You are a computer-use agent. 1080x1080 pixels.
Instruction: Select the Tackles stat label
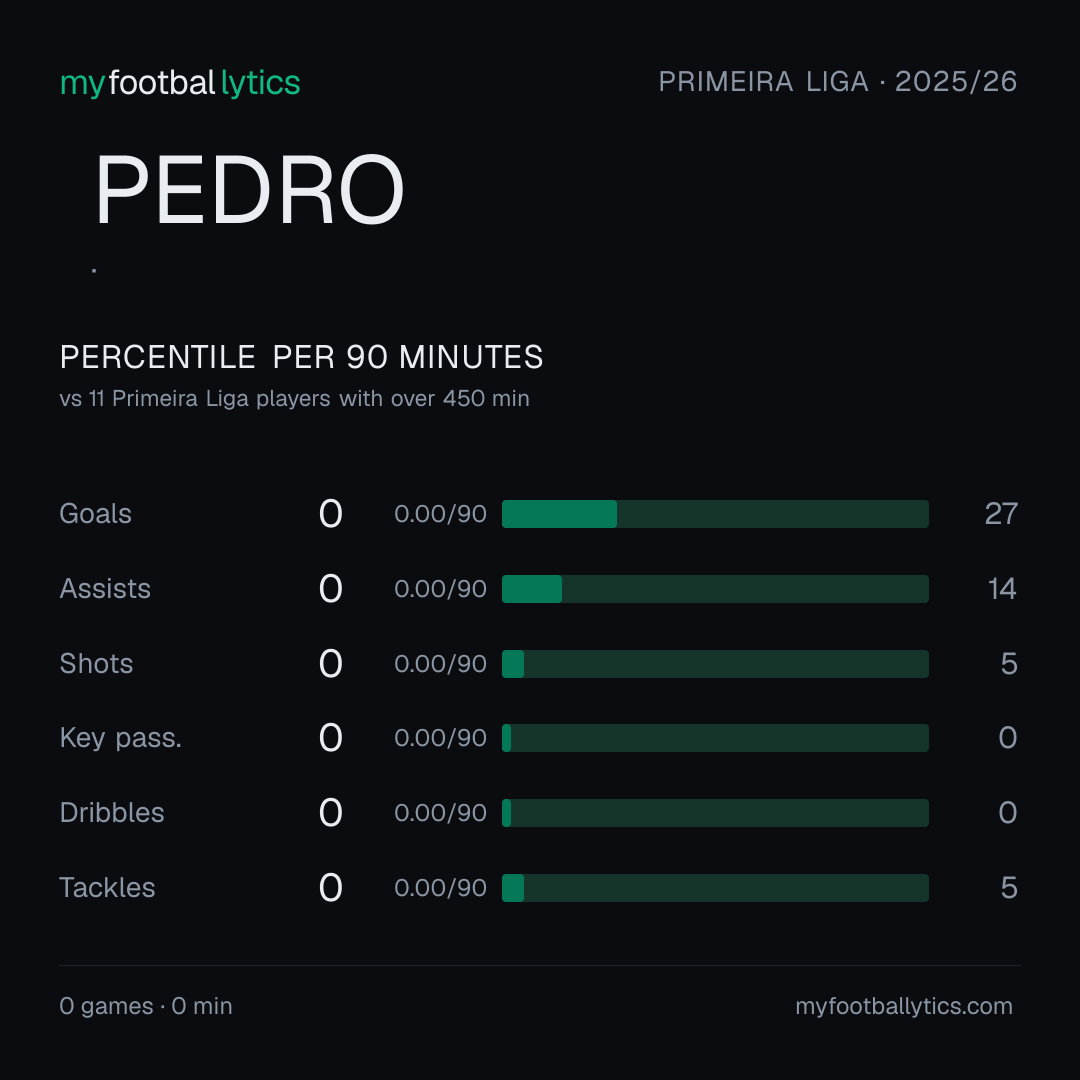[107, 888]
